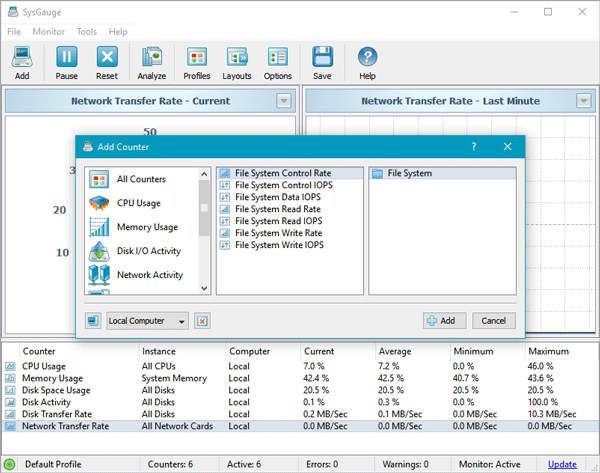This screenshot has height=473, width=600.
Task: Expand the Network Transfer Rate - Current dropdown
Action: (x=283, y=101)
